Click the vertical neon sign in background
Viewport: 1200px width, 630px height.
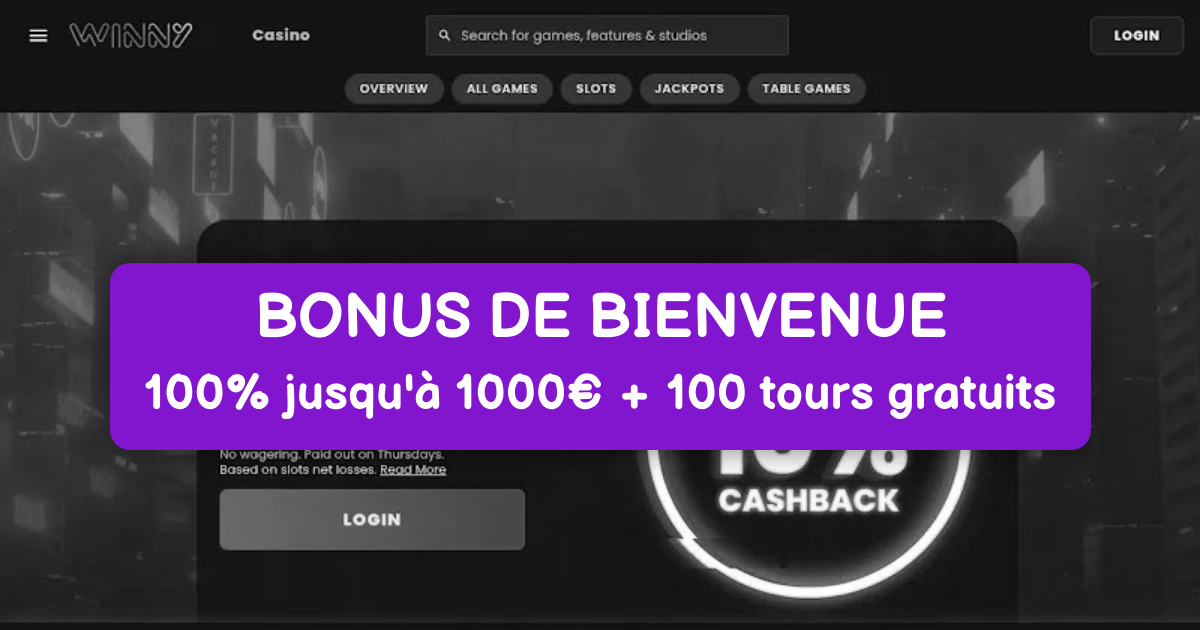(212, 155)
